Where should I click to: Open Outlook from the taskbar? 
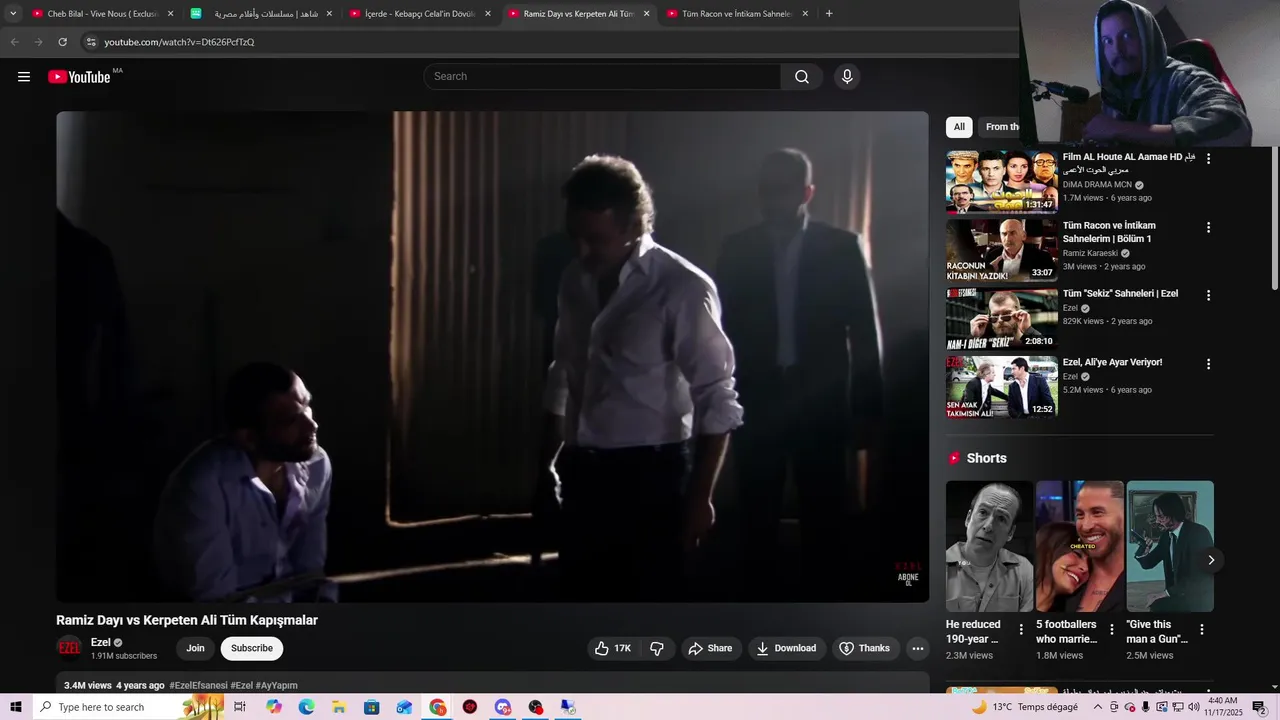[x=404, y=707]
